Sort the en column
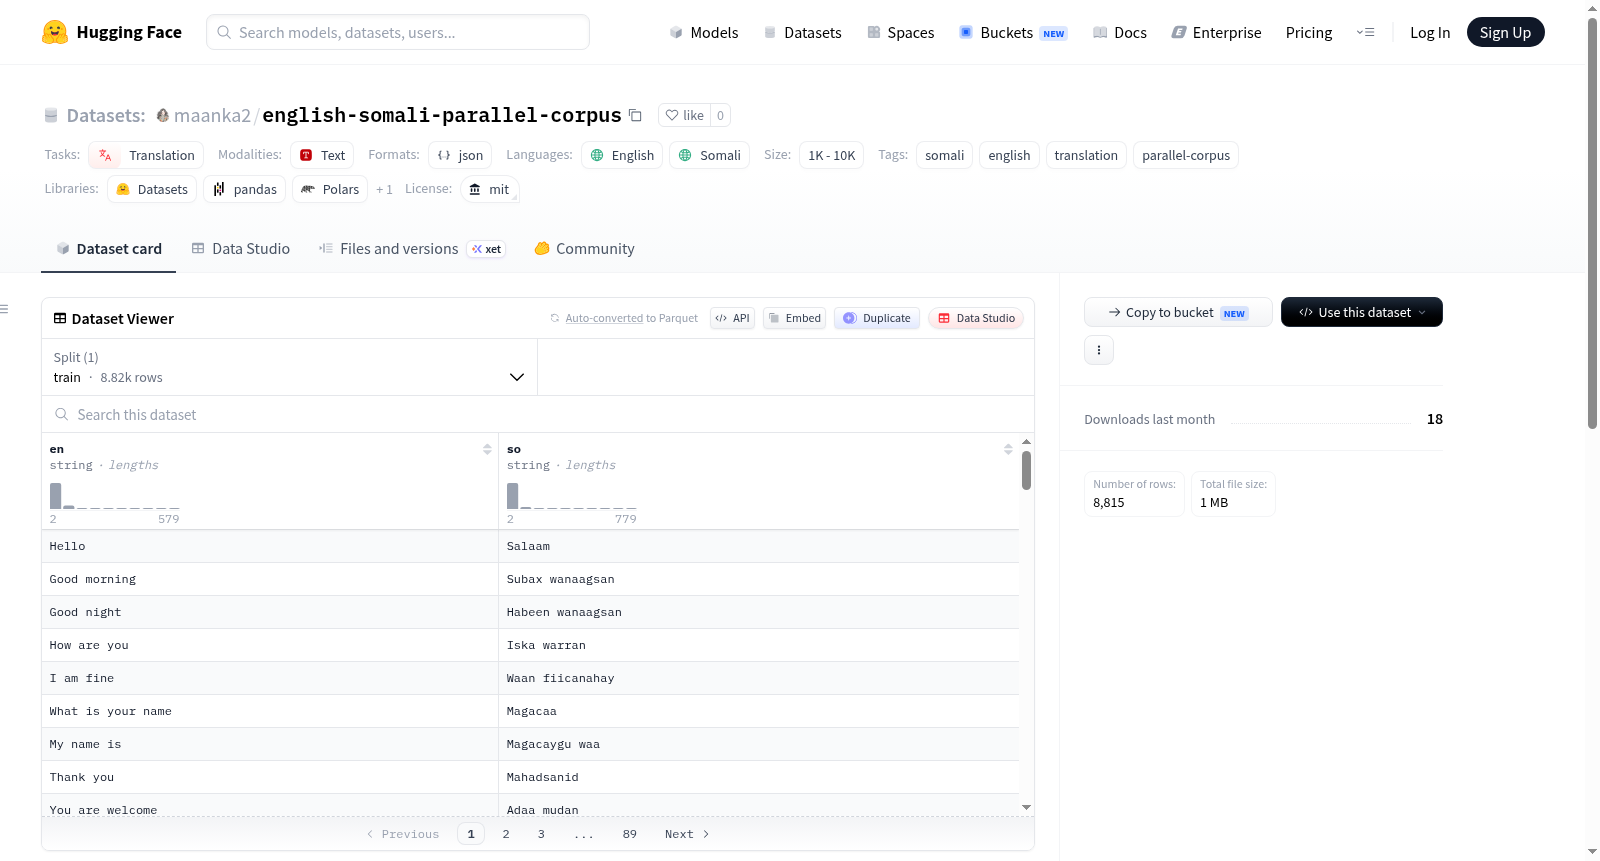The image size is (1600, 861). pos(487,450)
